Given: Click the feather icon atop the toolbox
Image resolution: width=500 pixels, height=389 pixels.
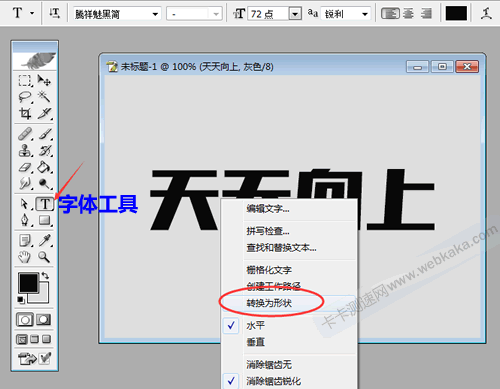Looking at the screenshot, I should tap(35, 61).
